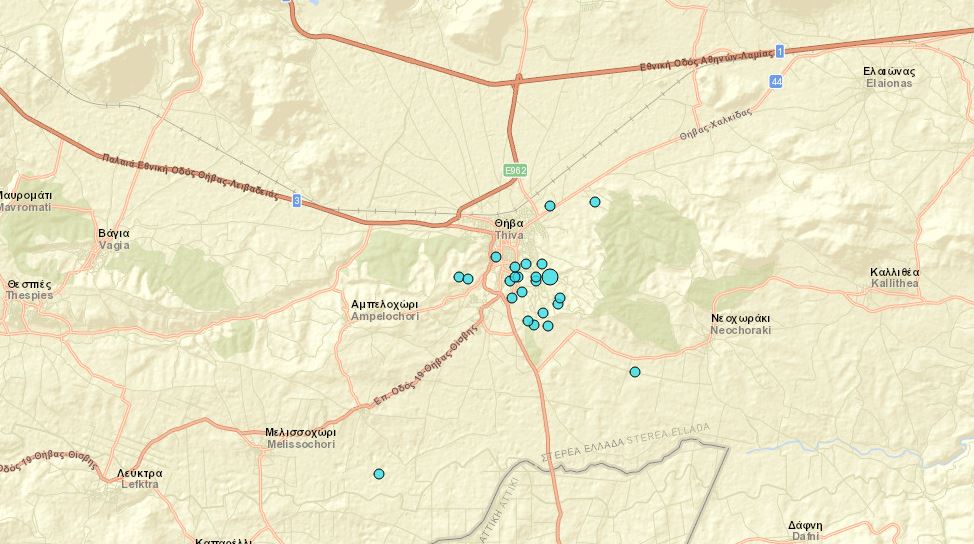Image resolution: width=974 pixels, height=544 pixels.
Task: Click the Kallithea village label
Action: (894, 278)
